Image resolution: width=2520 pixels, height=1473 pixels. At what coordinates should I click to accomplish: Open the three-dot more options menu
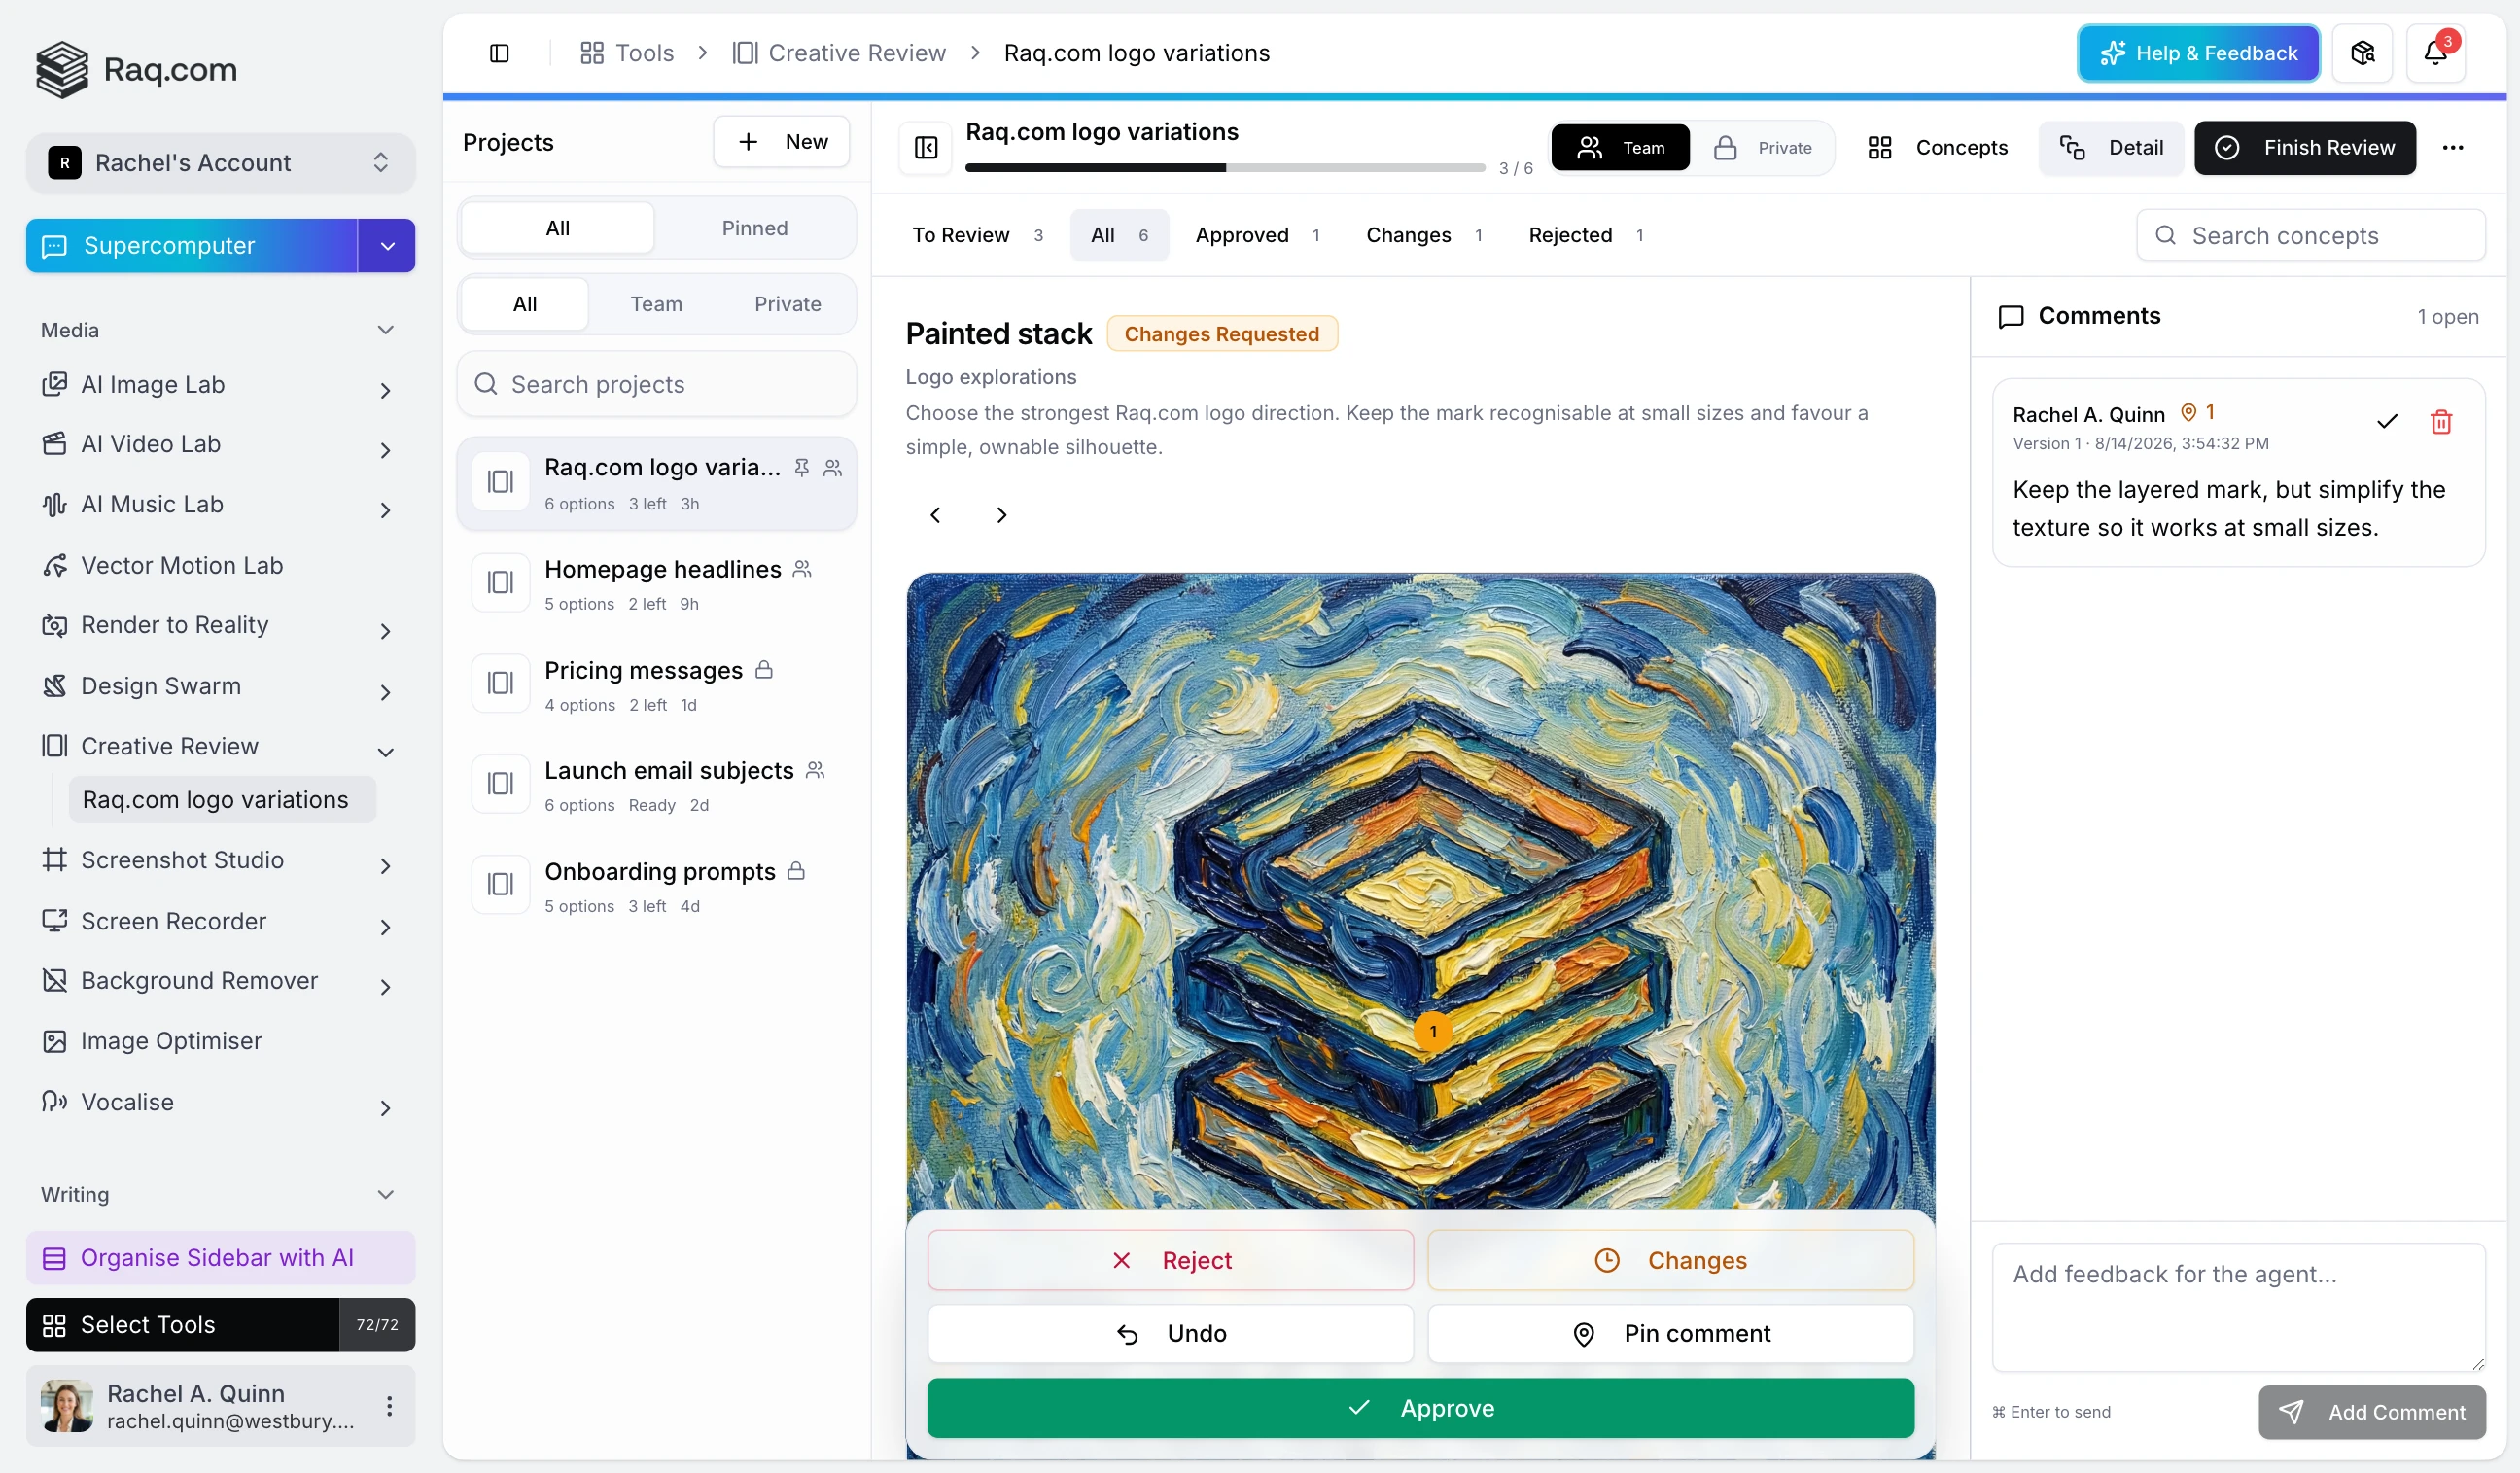(2452, 148)
